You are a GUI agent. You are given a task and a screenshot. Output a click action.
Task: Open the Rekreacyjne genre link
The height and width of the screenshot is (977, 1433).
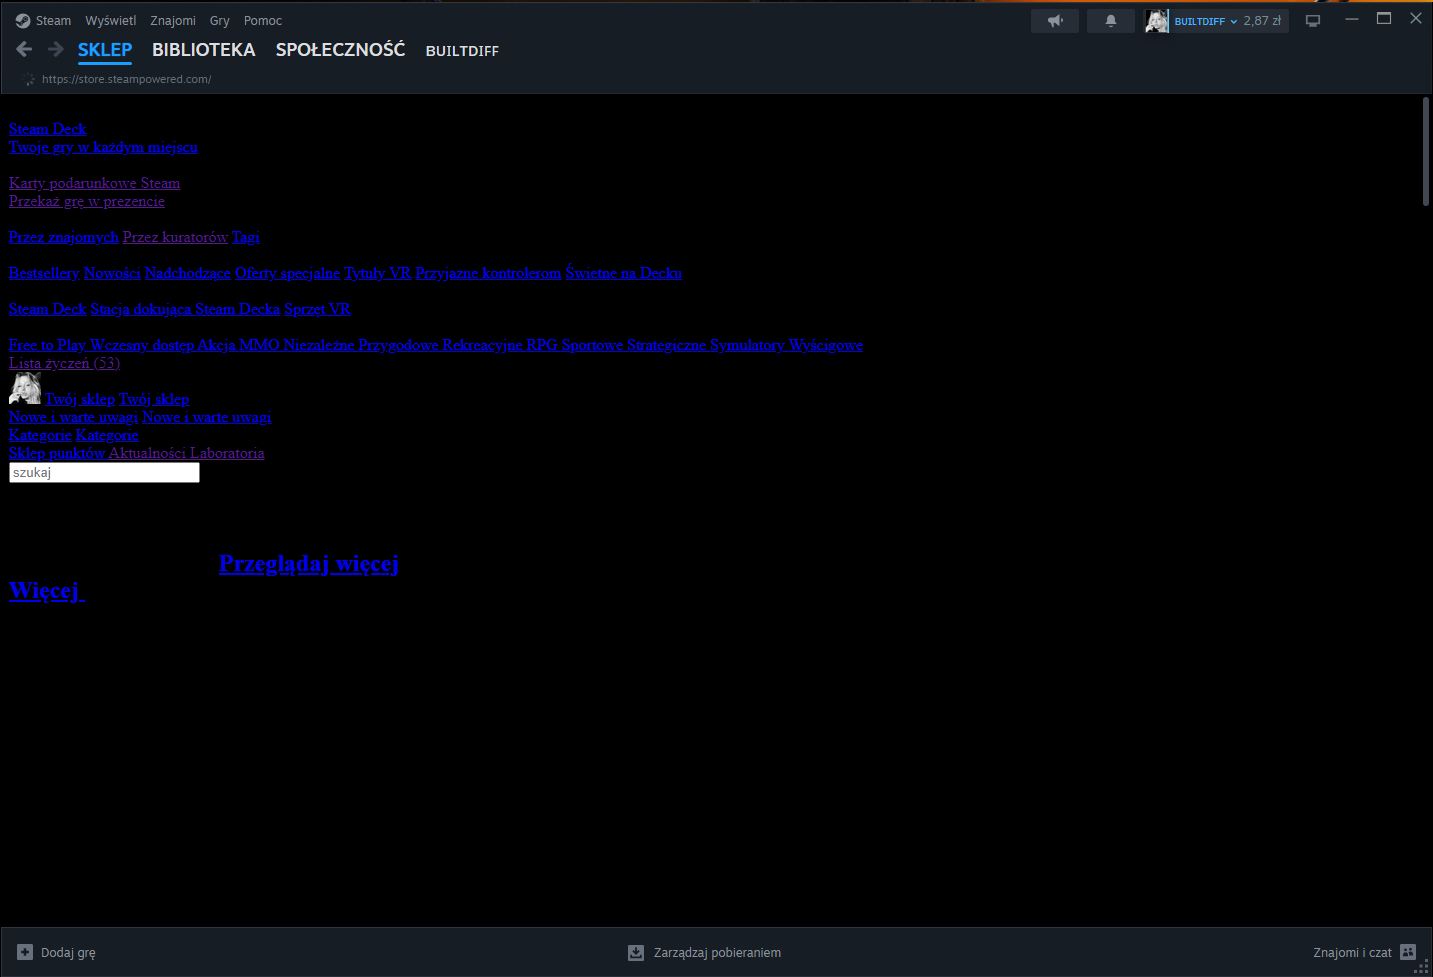(x=483, y=345)
